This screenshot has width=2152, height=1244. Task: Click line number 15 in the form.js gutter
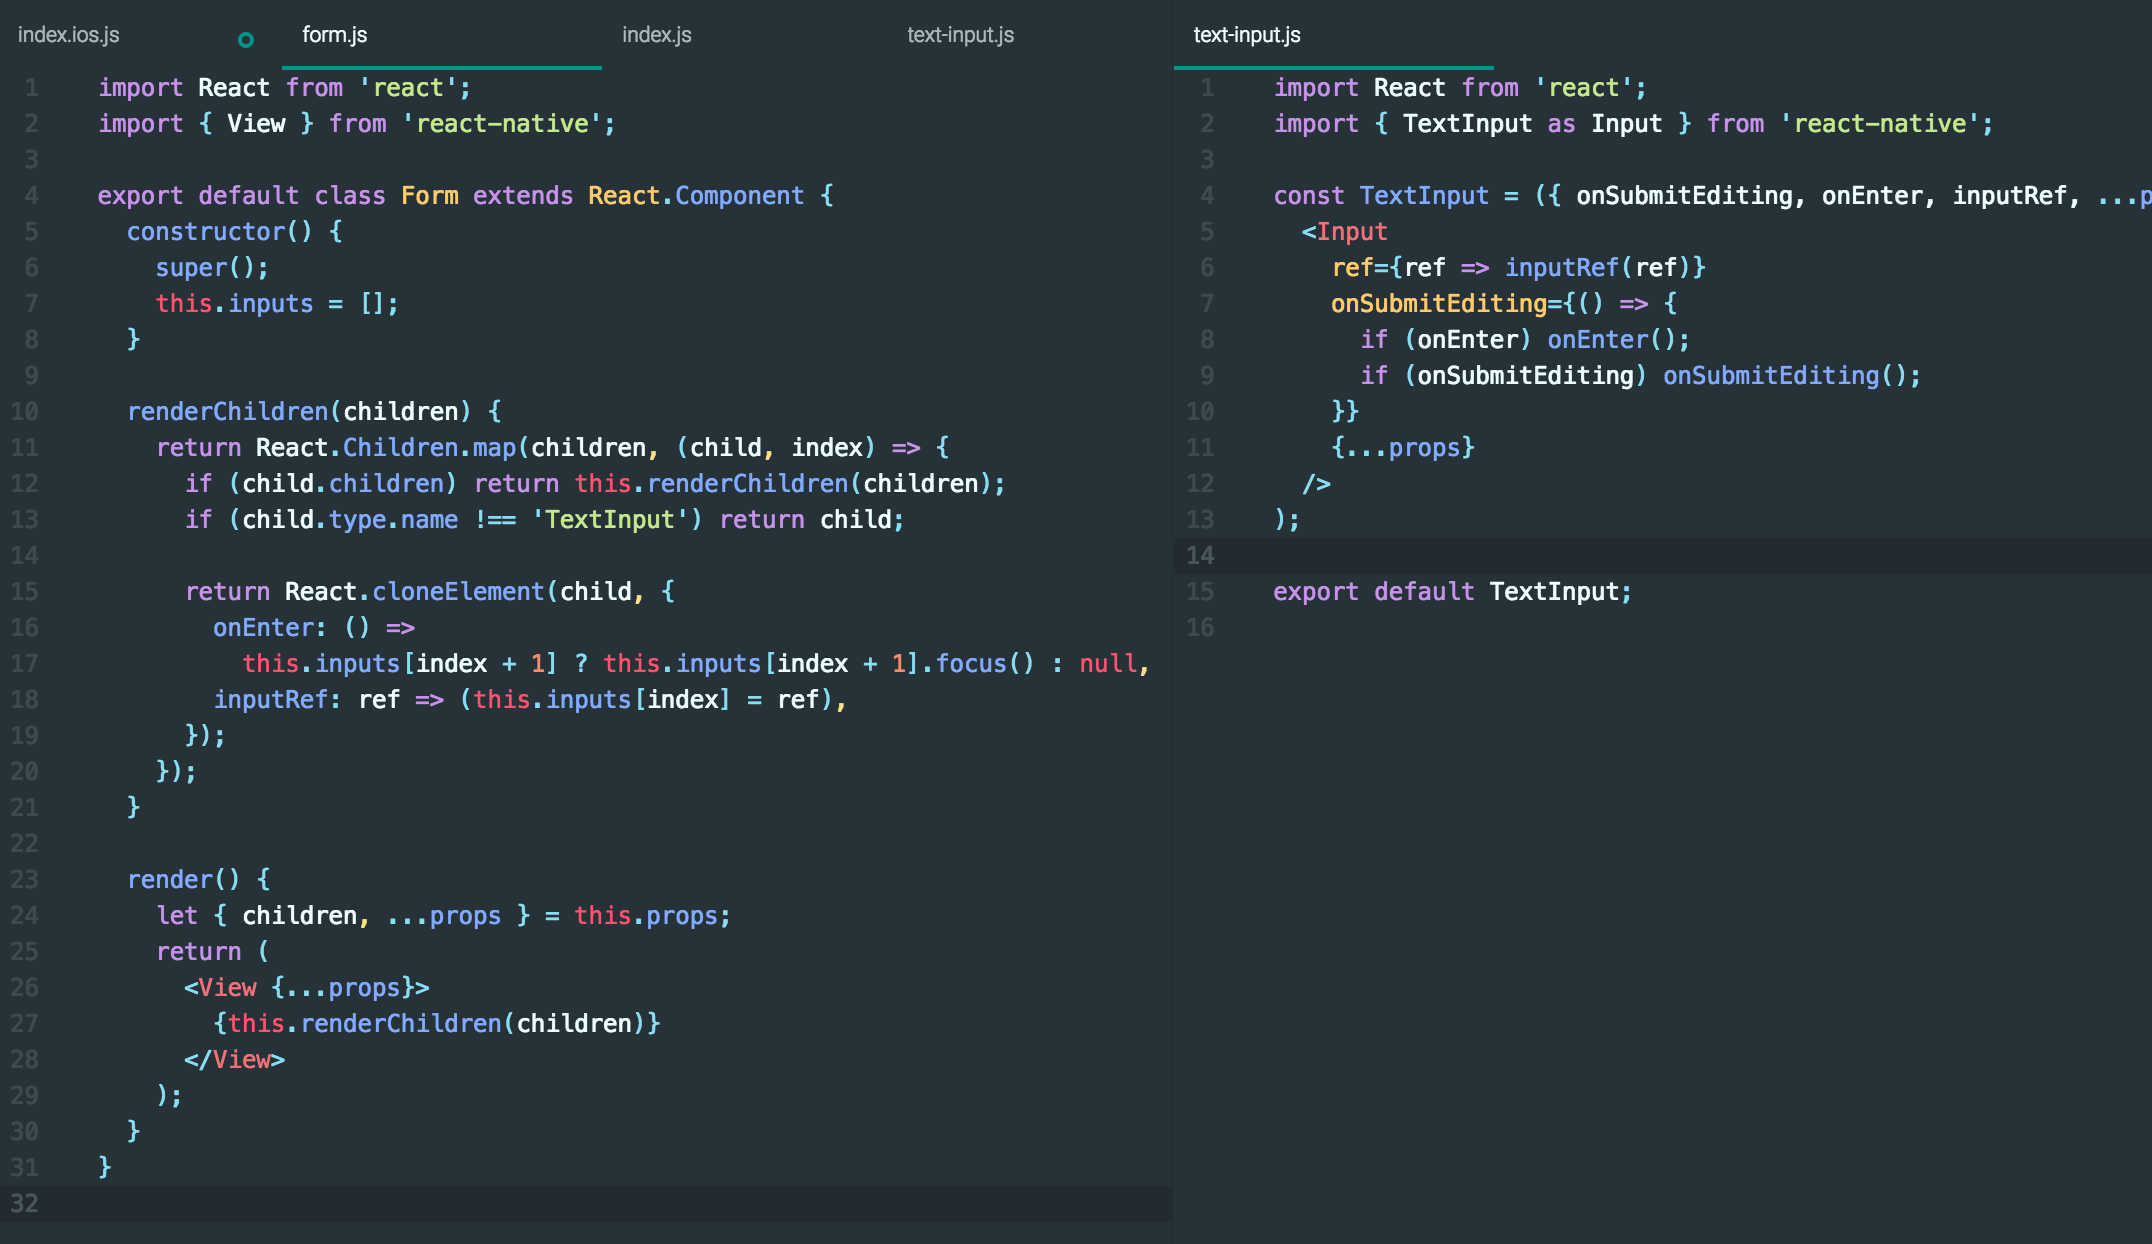click(23, 591)
